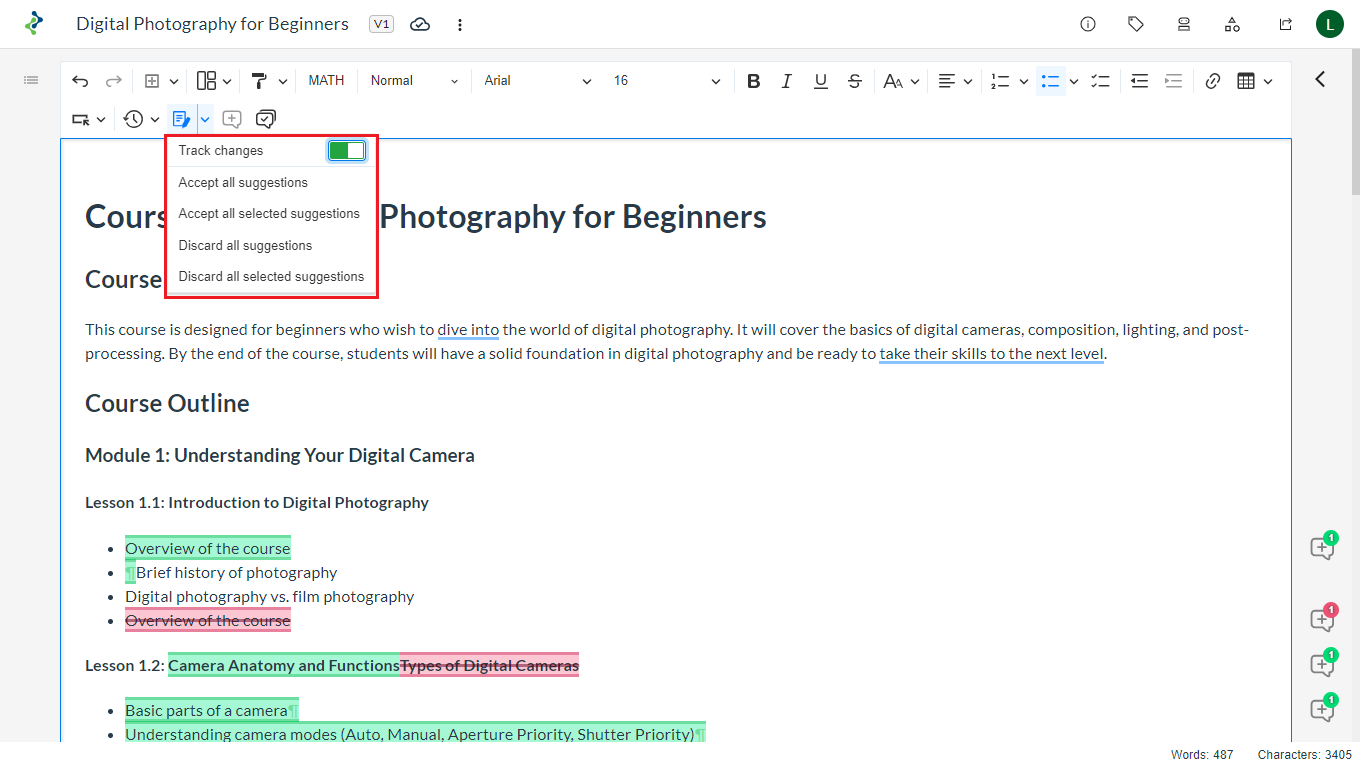Open the Normal paragraph style dropdown
This screenshot has height=768, width=1360.
point(414,81)
